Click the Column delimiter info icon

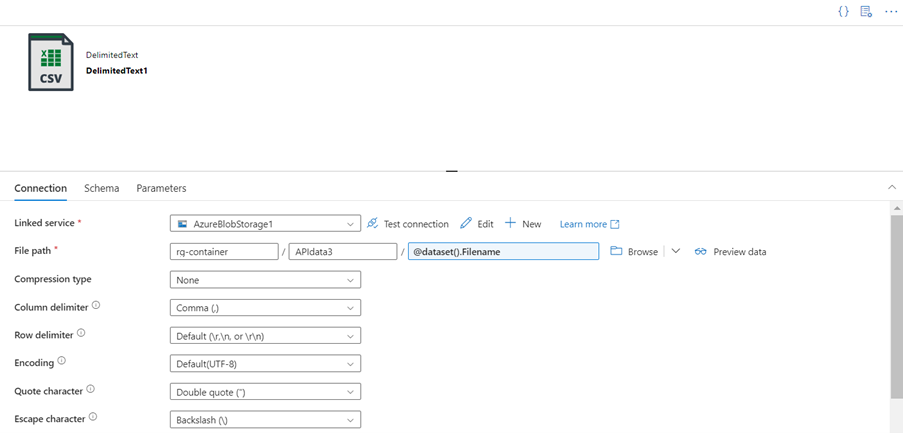tap(96, 306)
